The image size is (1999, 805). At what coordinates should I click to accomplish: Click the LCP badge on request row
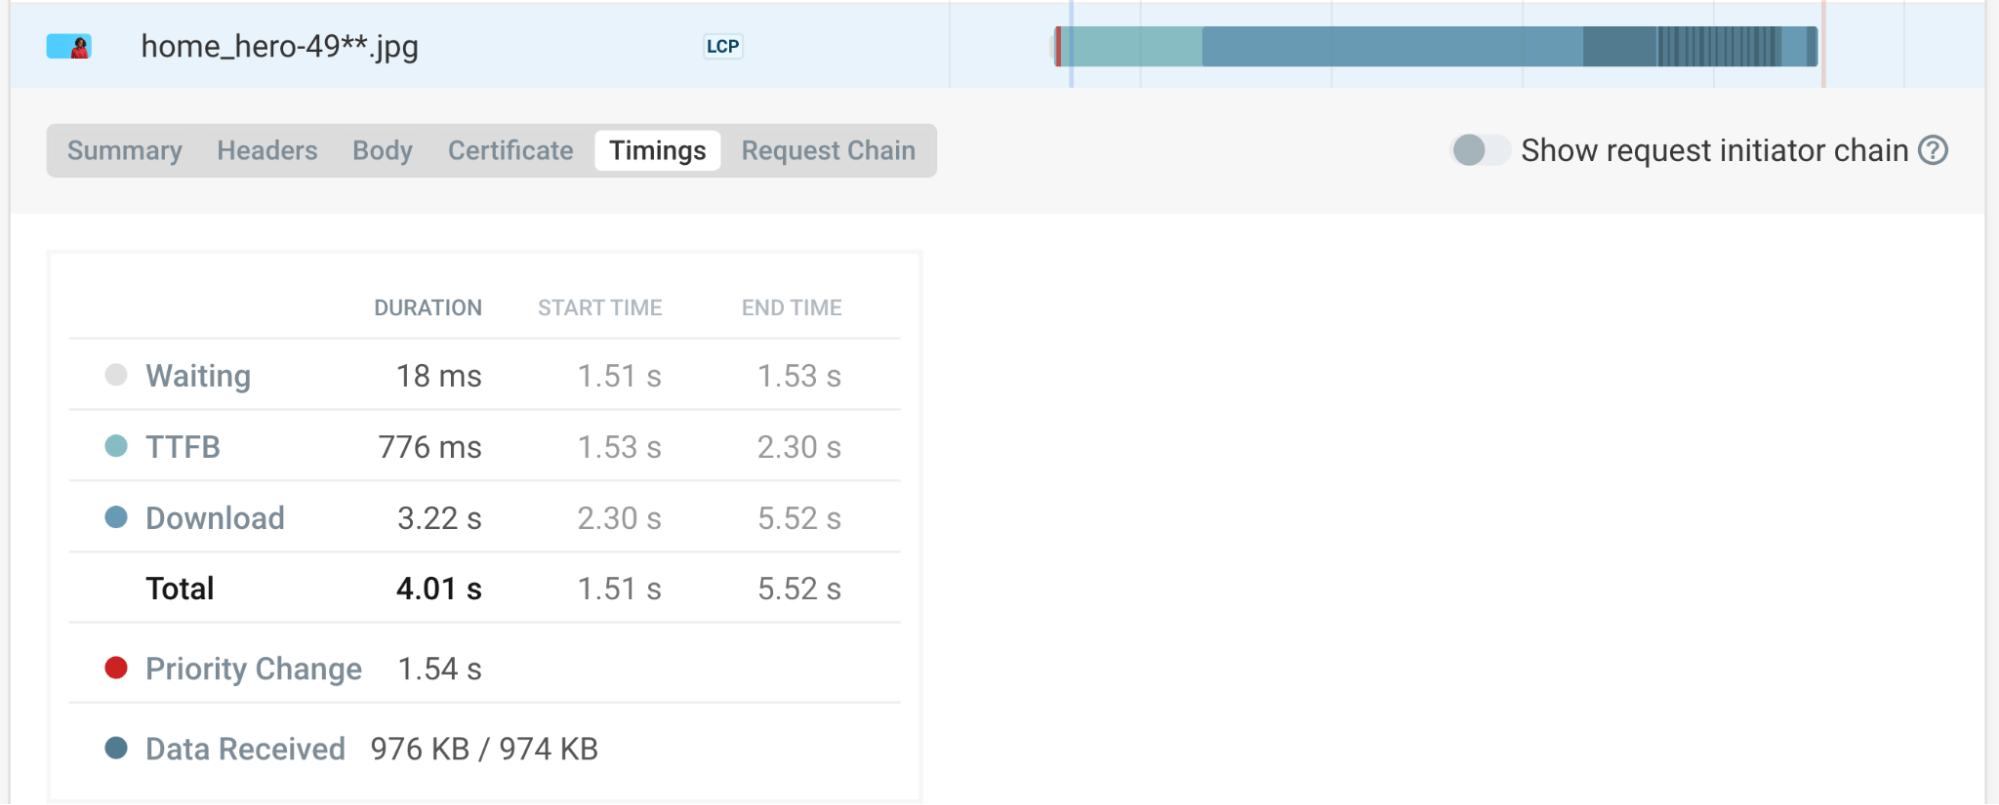pos(722,47)
